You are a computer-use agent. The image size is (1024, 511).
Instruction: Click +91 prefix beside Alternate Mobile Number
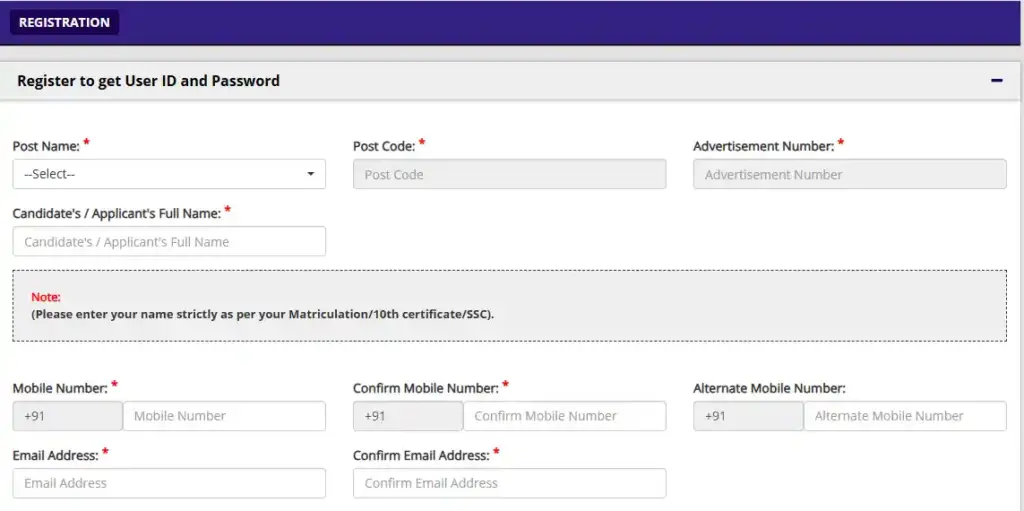tap(747, 416)
